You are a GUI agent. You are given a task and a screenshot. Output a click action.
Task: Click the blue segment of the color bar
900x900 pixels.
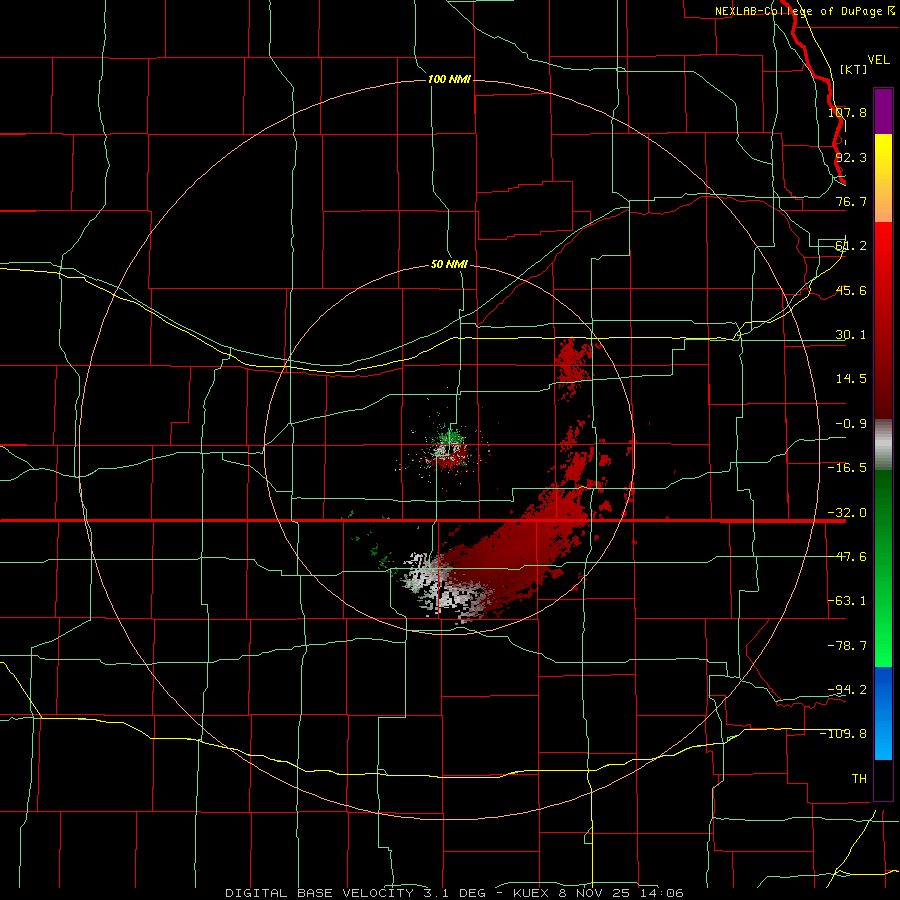point(883,713)
